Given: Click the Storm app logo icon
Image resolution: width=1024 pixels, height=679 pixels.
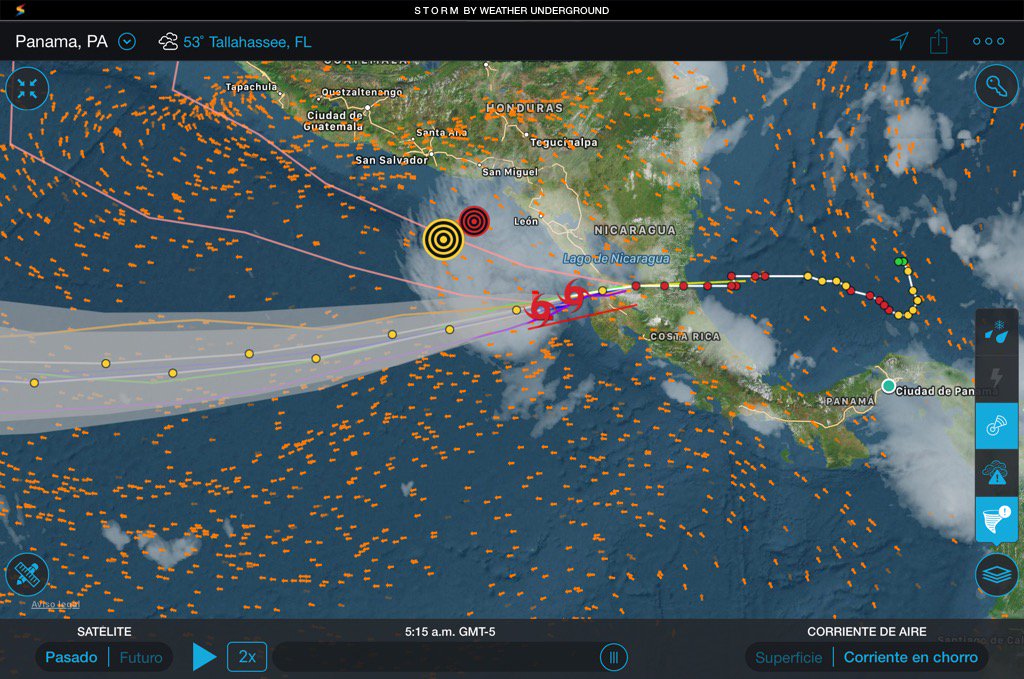Looking at the screenshot, I should (21, 10).
